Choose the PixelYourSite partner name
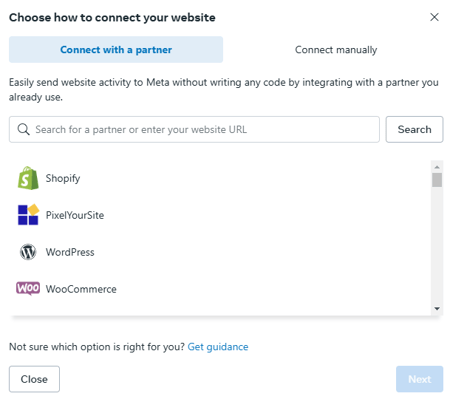The width and height of the screenshot is (450, 399). pos(75,215)
